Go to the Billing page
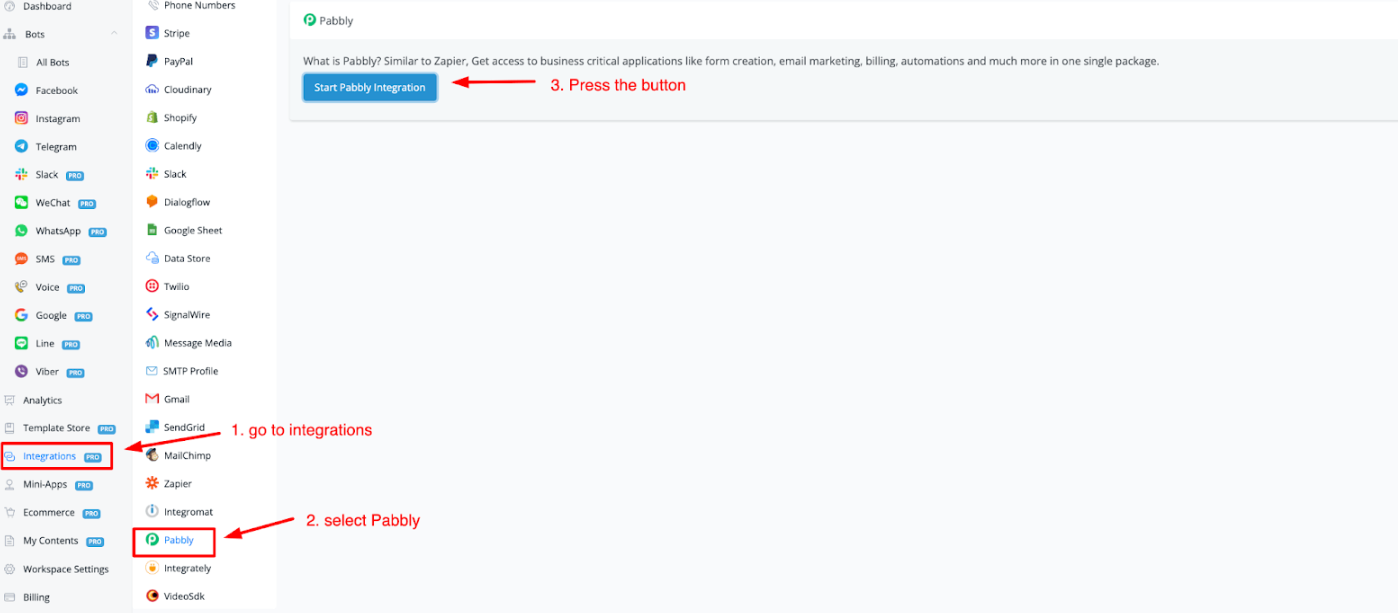Screen dimensions: 1398x613 pyautogui.click(x=36, y=597)
